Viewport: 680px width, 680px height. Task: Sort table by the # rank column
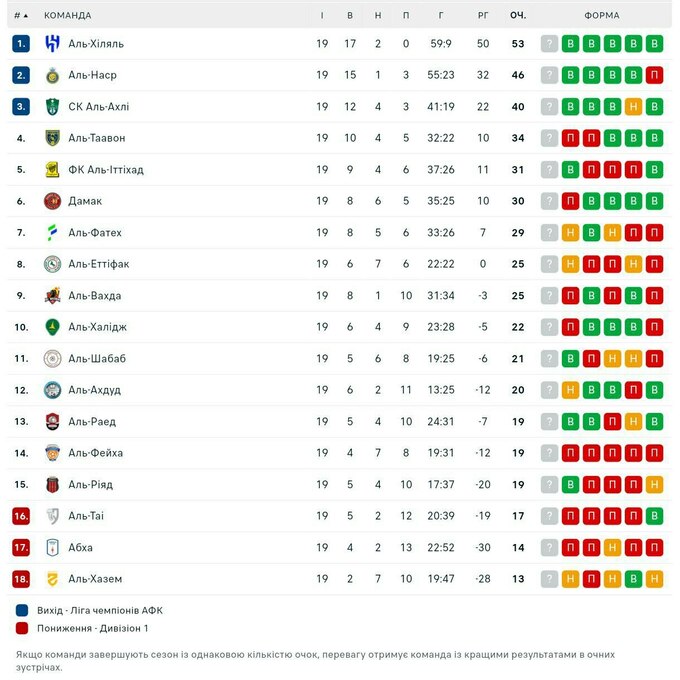pyautogui.click(x=21, y=15)
